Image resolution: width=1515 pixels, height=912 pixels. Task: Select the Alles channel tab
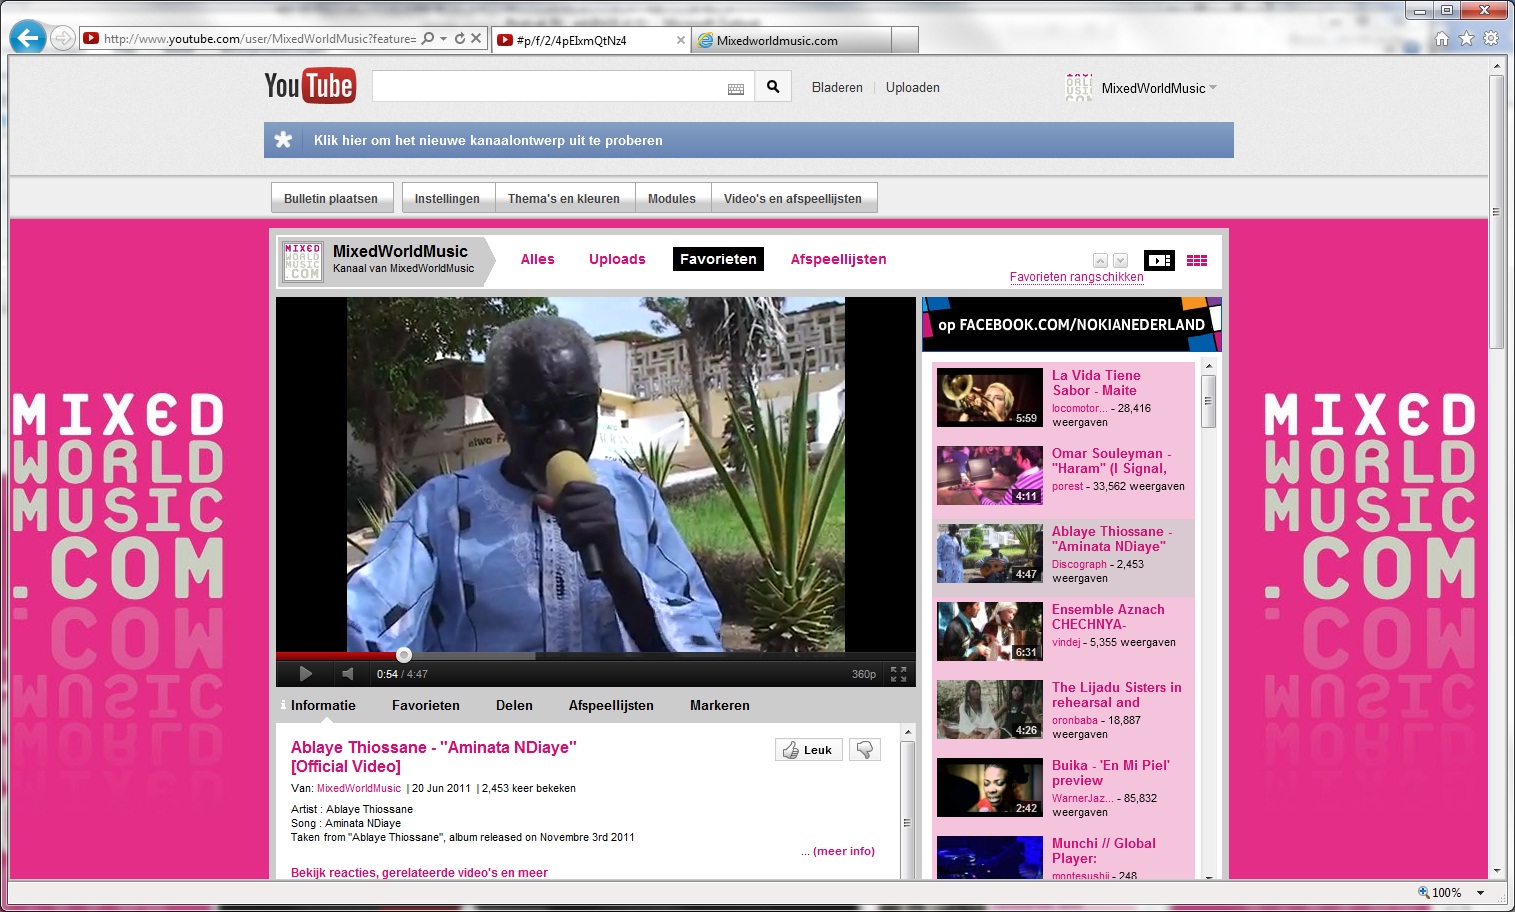pos(538,259)
